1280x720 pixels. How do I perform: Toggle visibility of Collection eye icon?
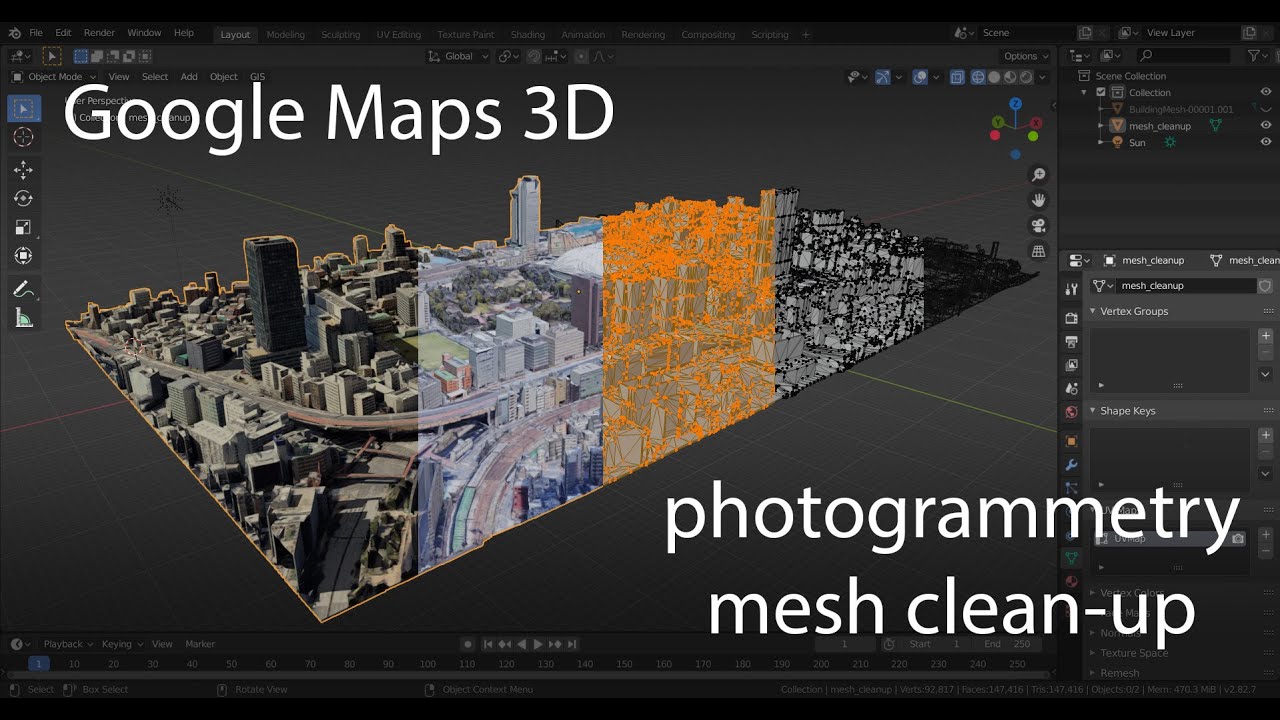(1265, 92)
